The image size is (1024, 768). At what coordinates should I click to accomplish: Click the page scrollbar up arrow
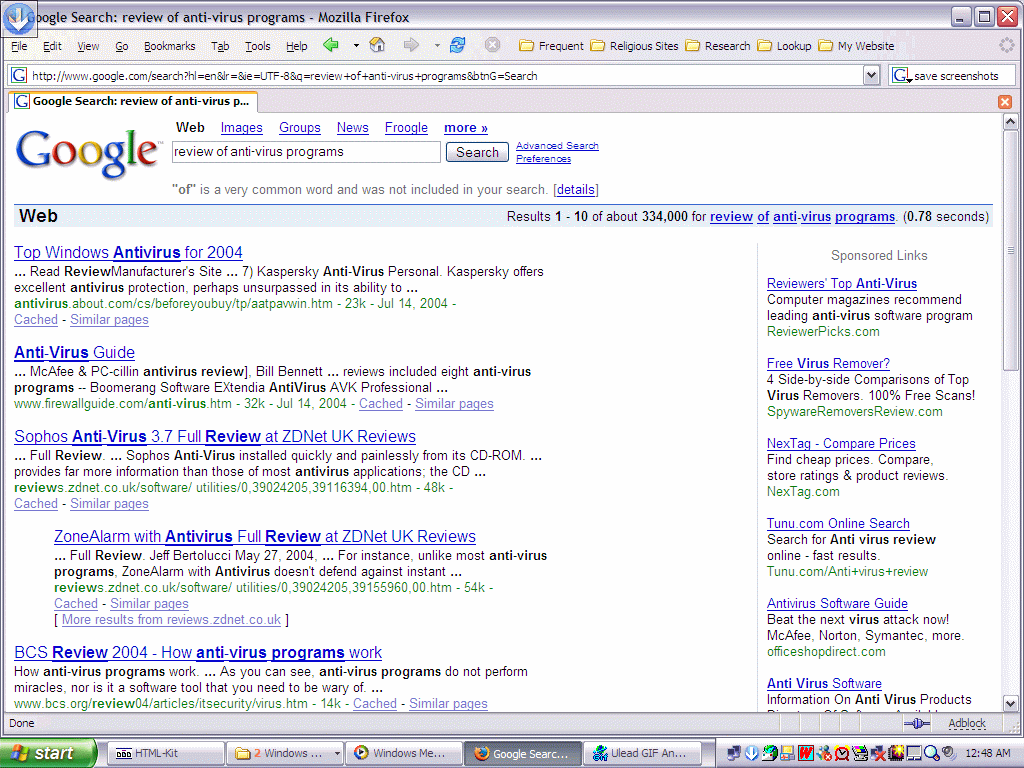click(x=1010, y=121)
